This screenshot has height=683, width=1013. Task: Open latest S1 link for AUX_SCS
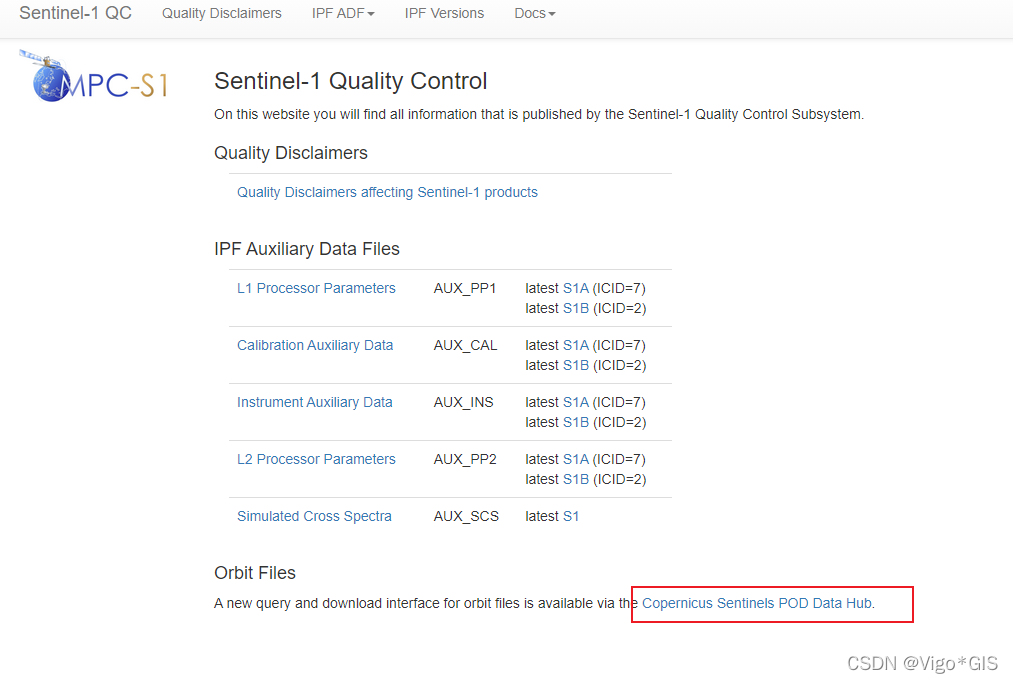571,516
